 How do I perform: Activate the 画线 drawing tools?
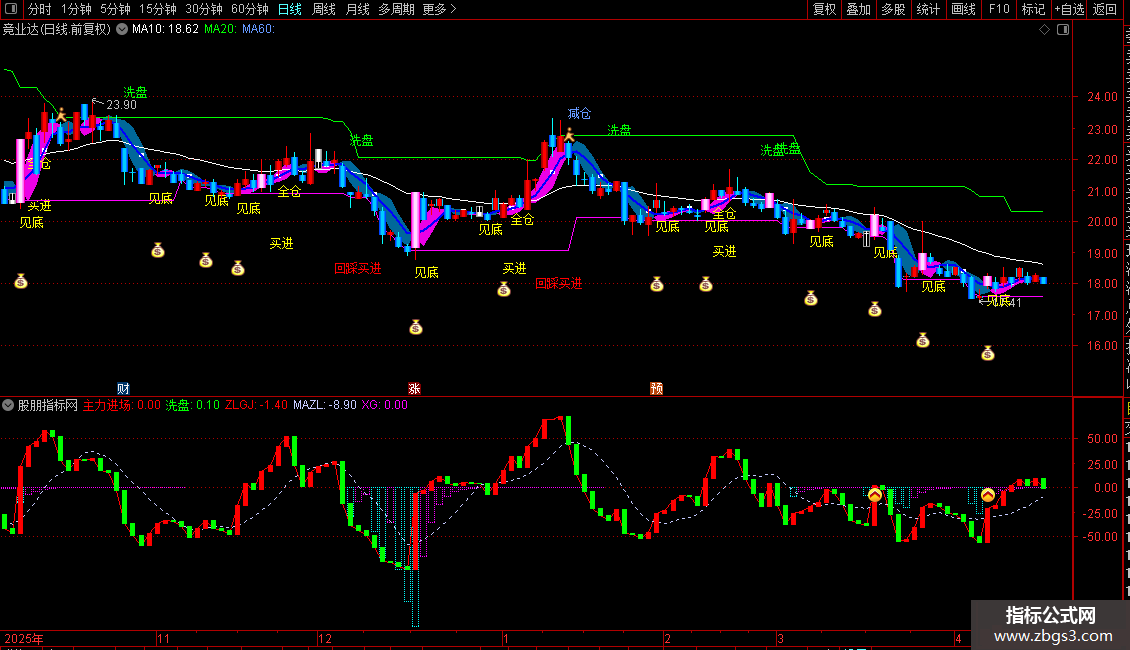(963, 9)
